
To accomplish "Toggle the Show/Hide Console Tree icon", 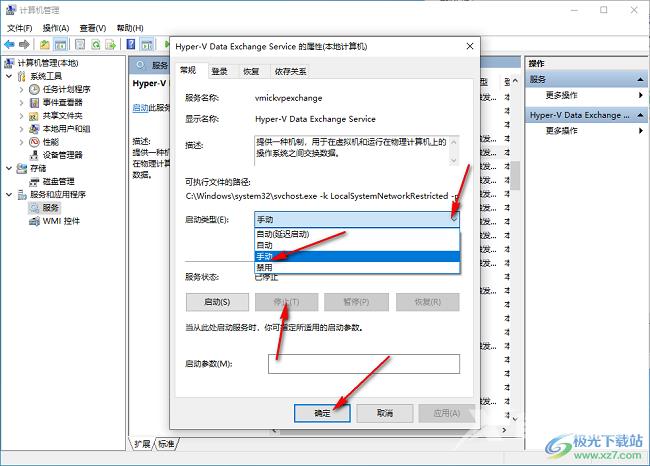I will (61, 44).
